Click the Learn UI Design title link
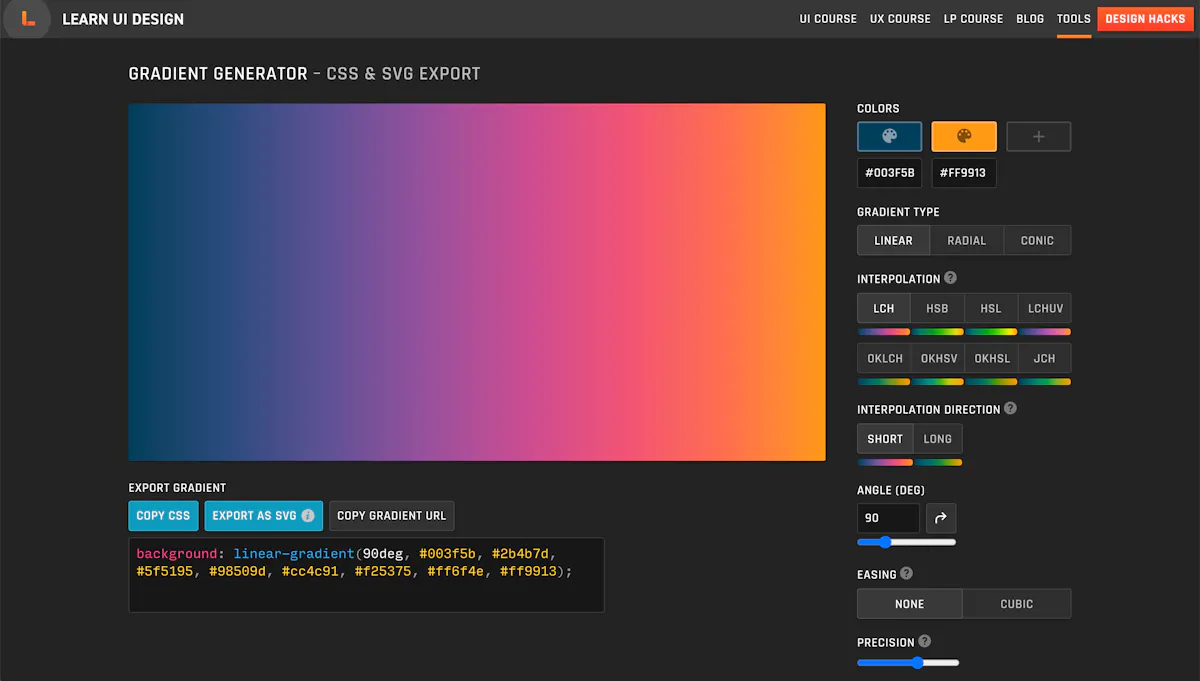This screenshot has width=1200, height=681. click(x=123, y=19)
